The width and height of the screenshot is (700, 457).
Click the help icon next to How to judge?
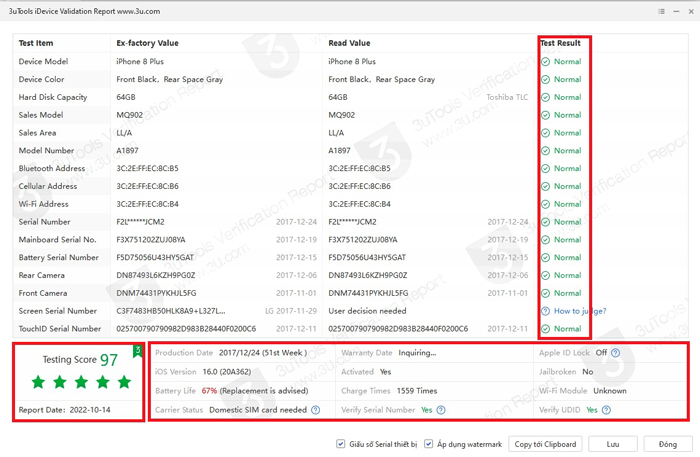point(546,311)
